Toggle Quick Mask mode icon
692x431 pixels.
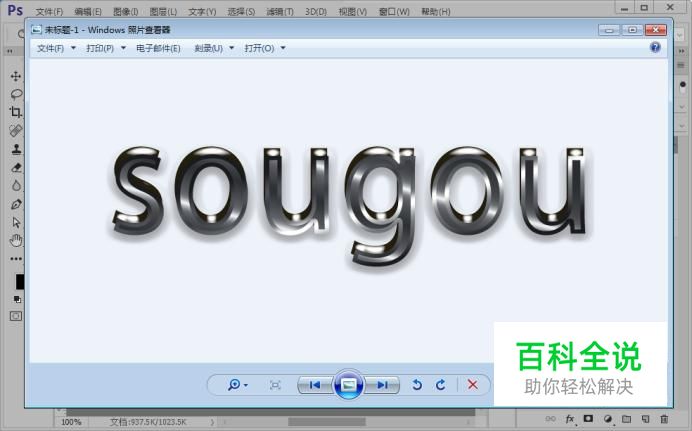pos(16,316)
